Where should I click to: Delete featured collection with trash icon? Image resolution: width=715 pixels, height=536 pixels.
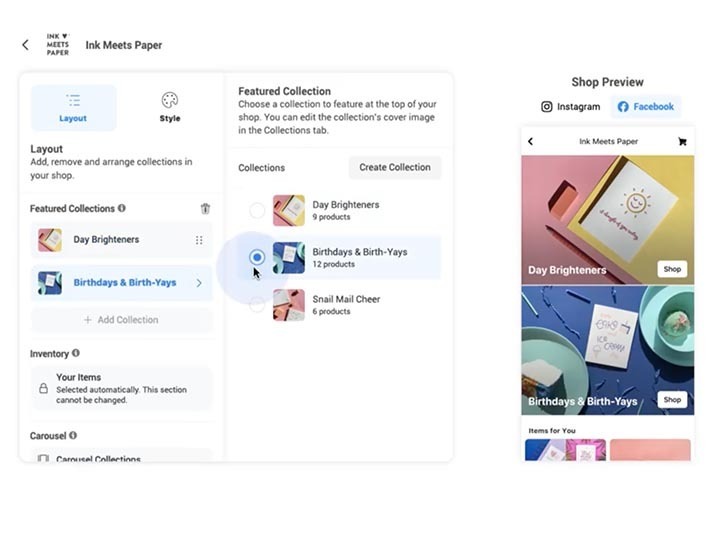coord(205,208)
